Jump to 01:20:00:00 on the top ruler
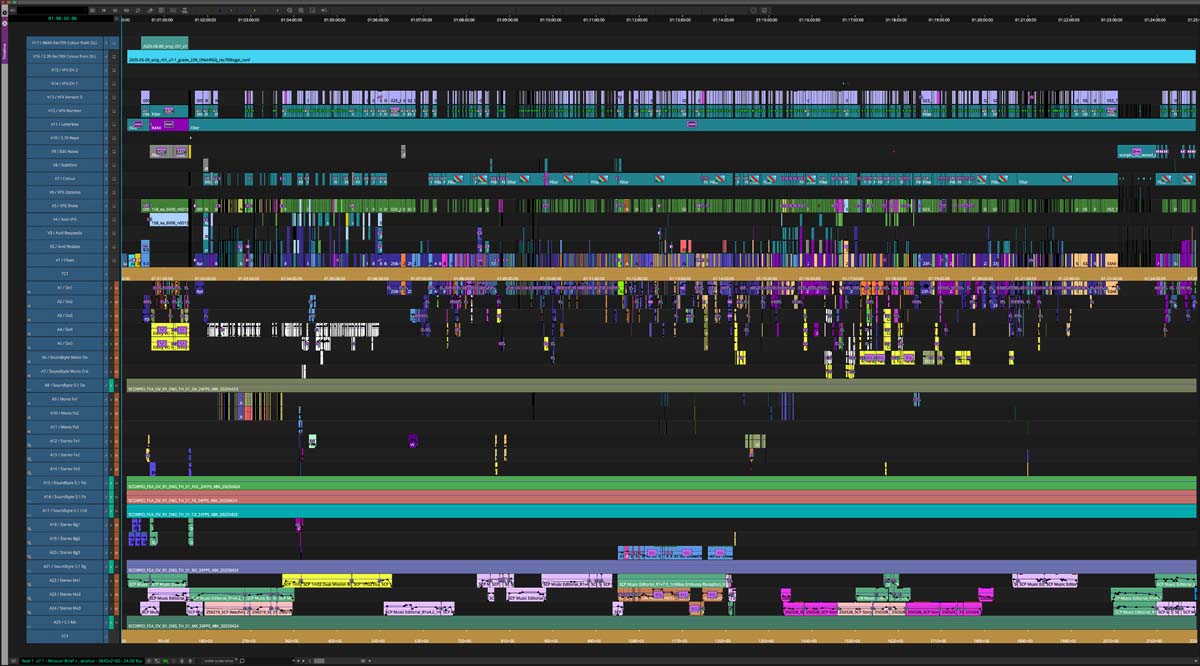 coord(982,19)
